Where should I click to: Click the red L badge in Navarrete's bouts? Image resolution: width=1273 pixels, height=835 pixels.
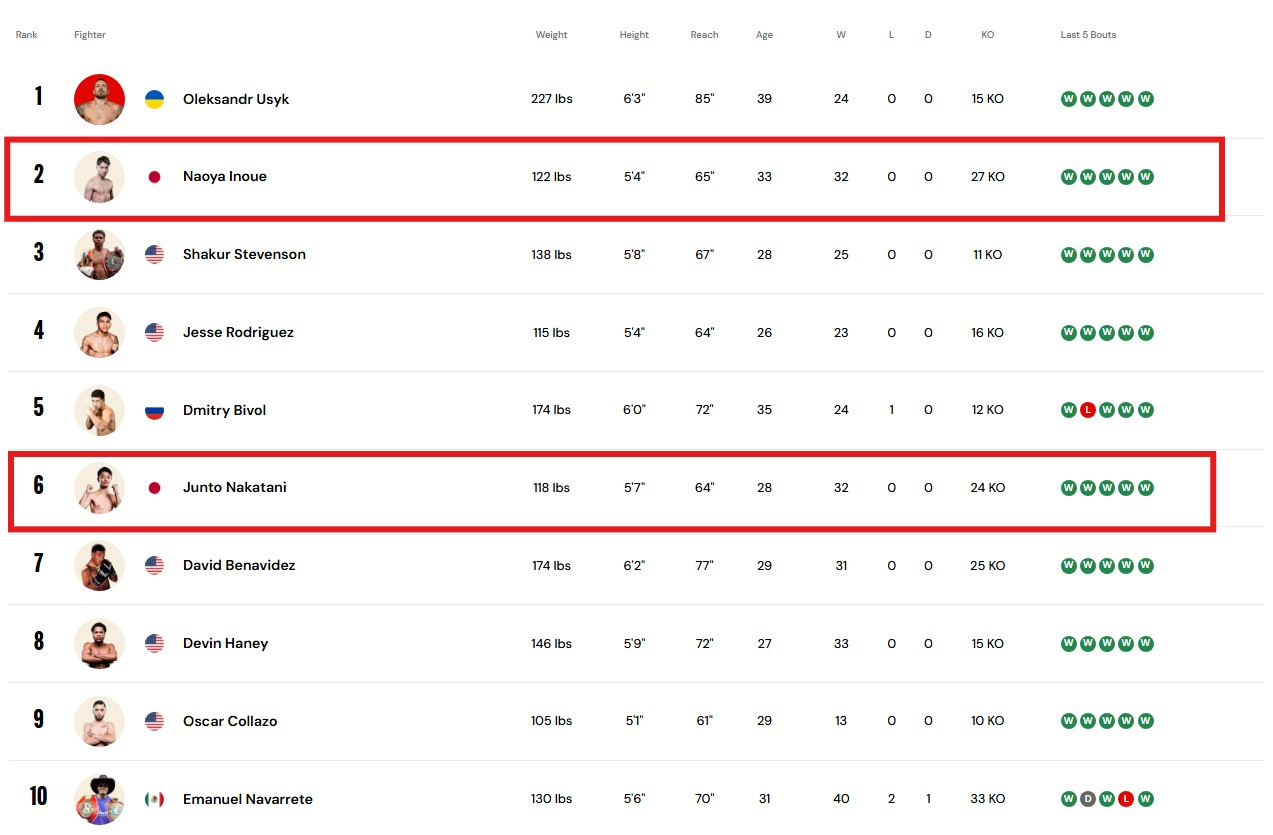(1126, 799)
